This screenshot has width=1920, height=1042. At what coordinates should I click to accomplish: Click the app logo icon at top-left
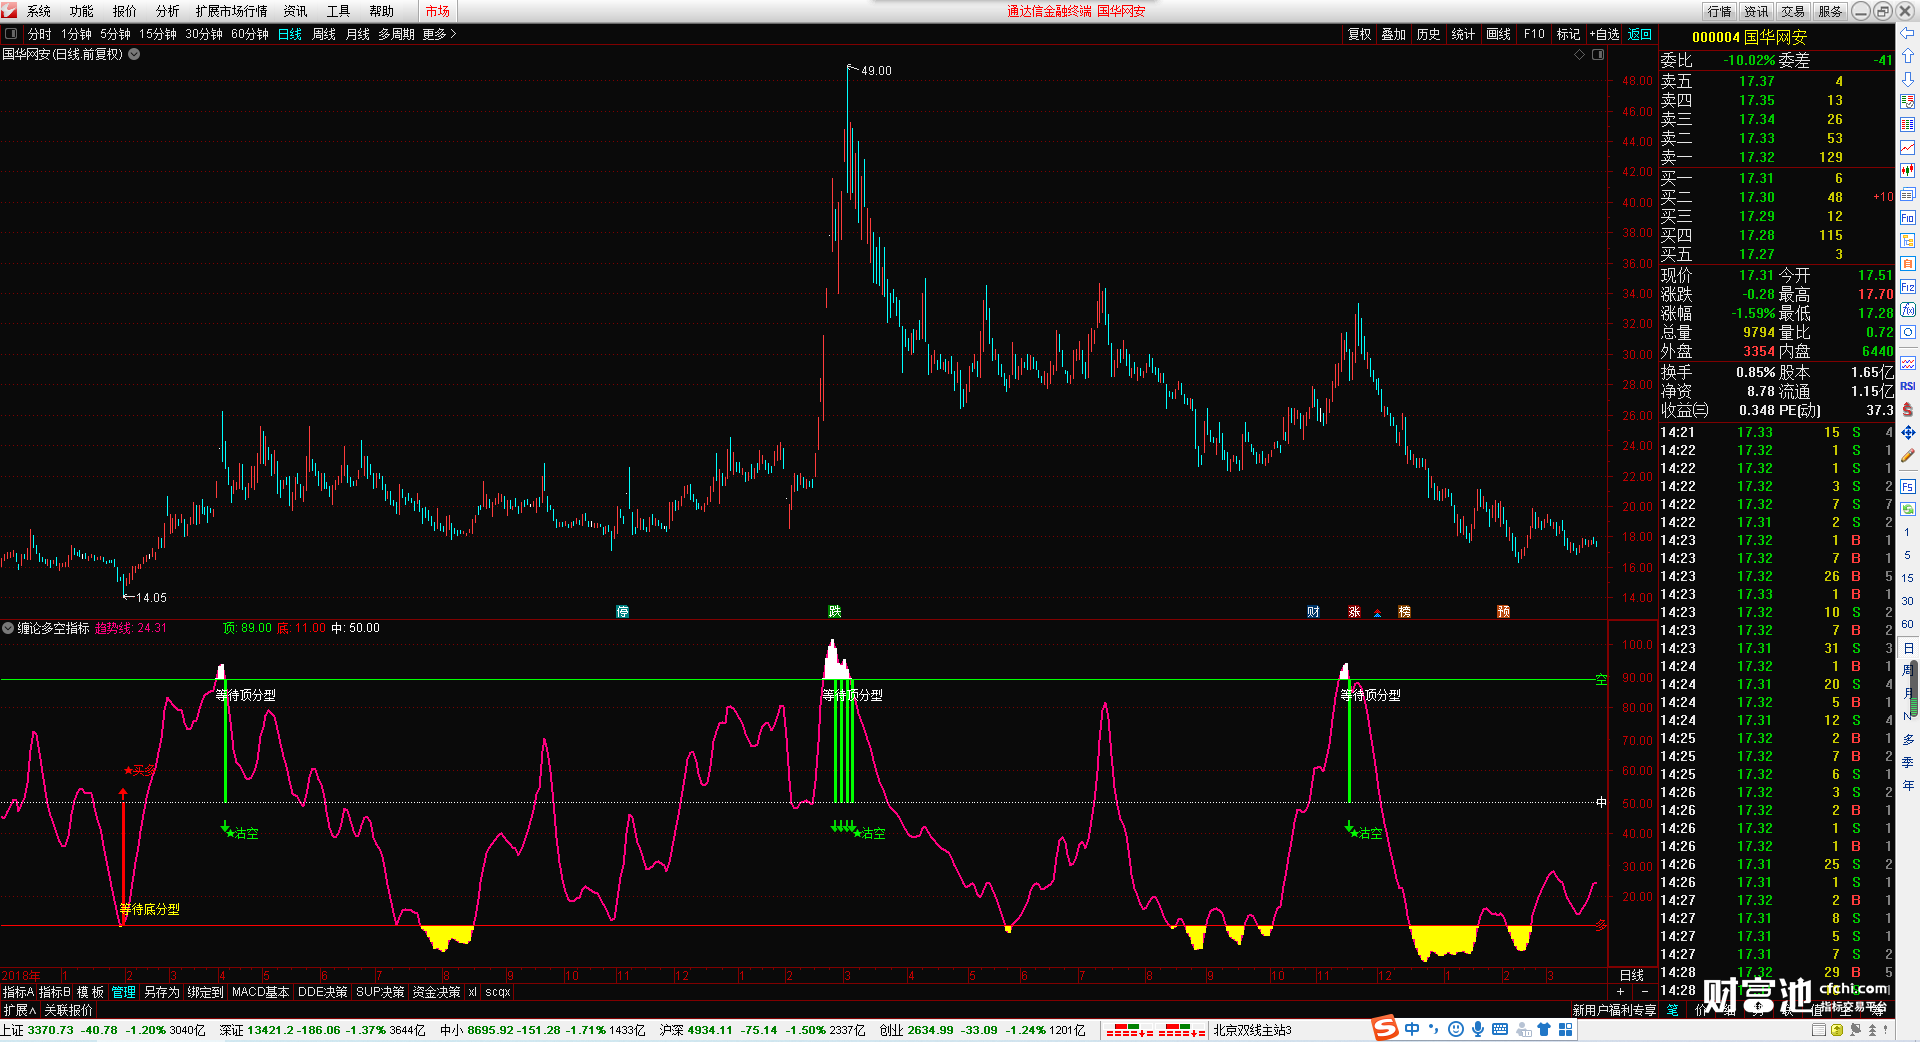click(10, 11)
